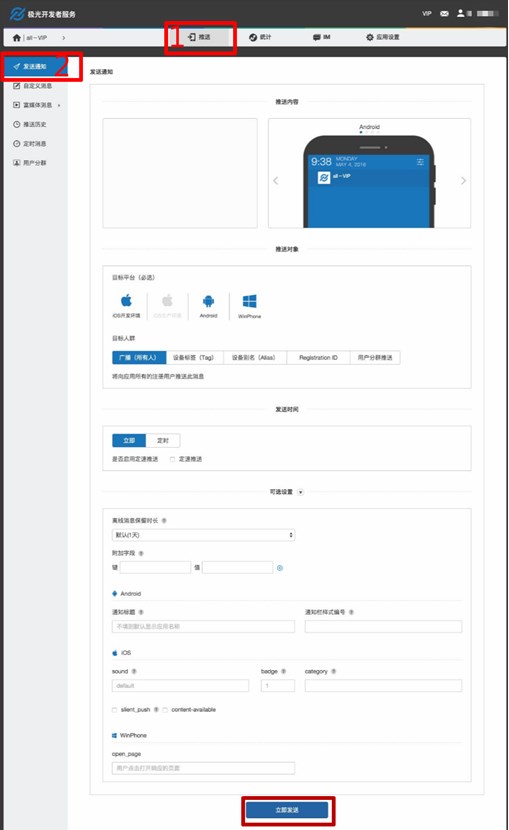The height and width of the screenshot is (830, 509).
Task: Click the plus icon beside extra field value
Action: (280, 568)
